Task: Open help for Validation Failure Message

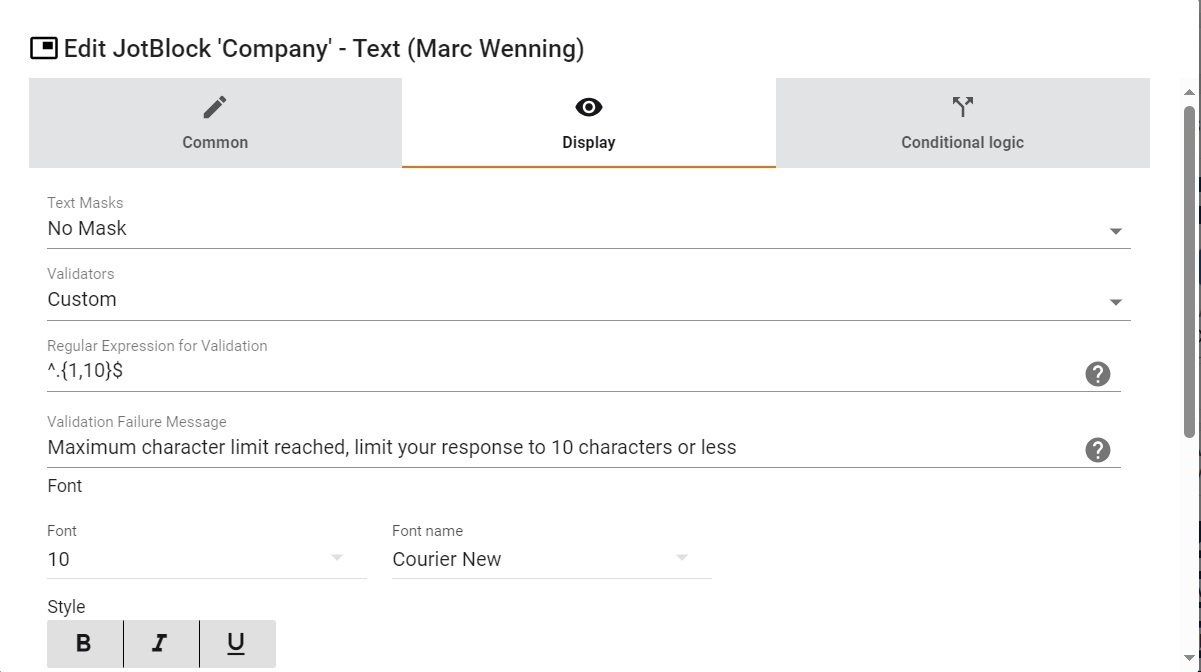Action: 1098,450
